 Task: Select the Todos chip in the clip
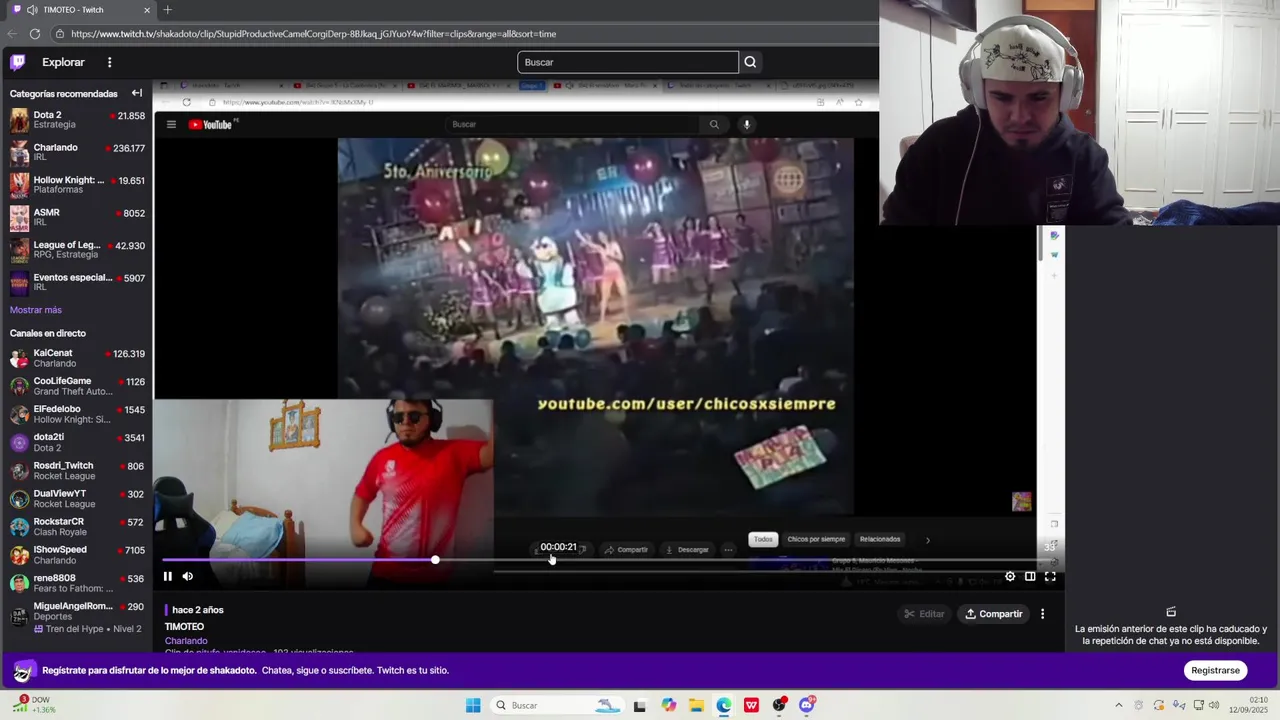(763, 539)
